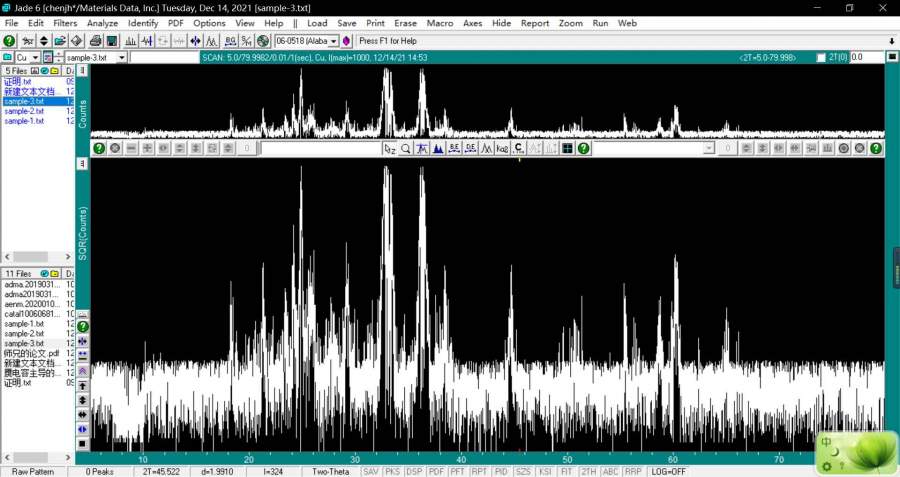Click the S/M search-match icon

pos(246,41)
